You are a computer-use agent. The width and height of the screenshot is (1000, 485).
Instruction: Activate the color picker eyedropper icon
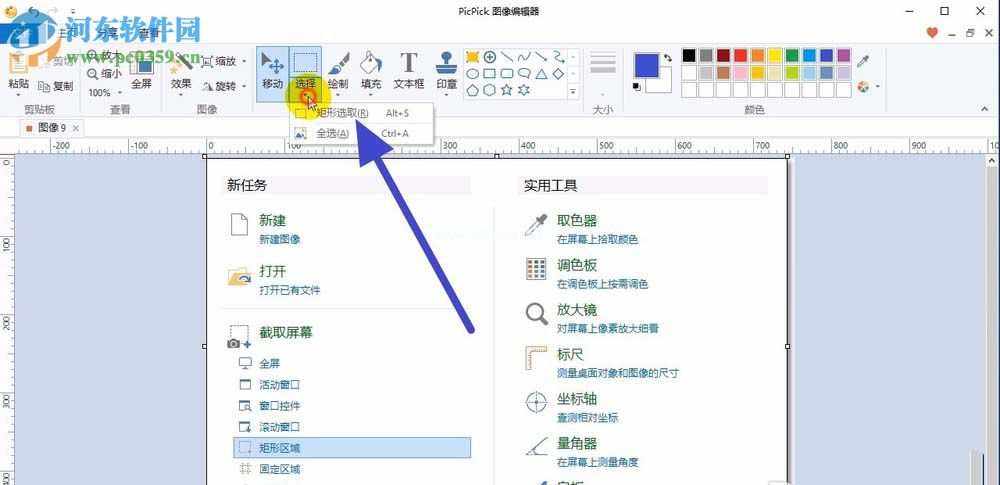pos(863,61)
